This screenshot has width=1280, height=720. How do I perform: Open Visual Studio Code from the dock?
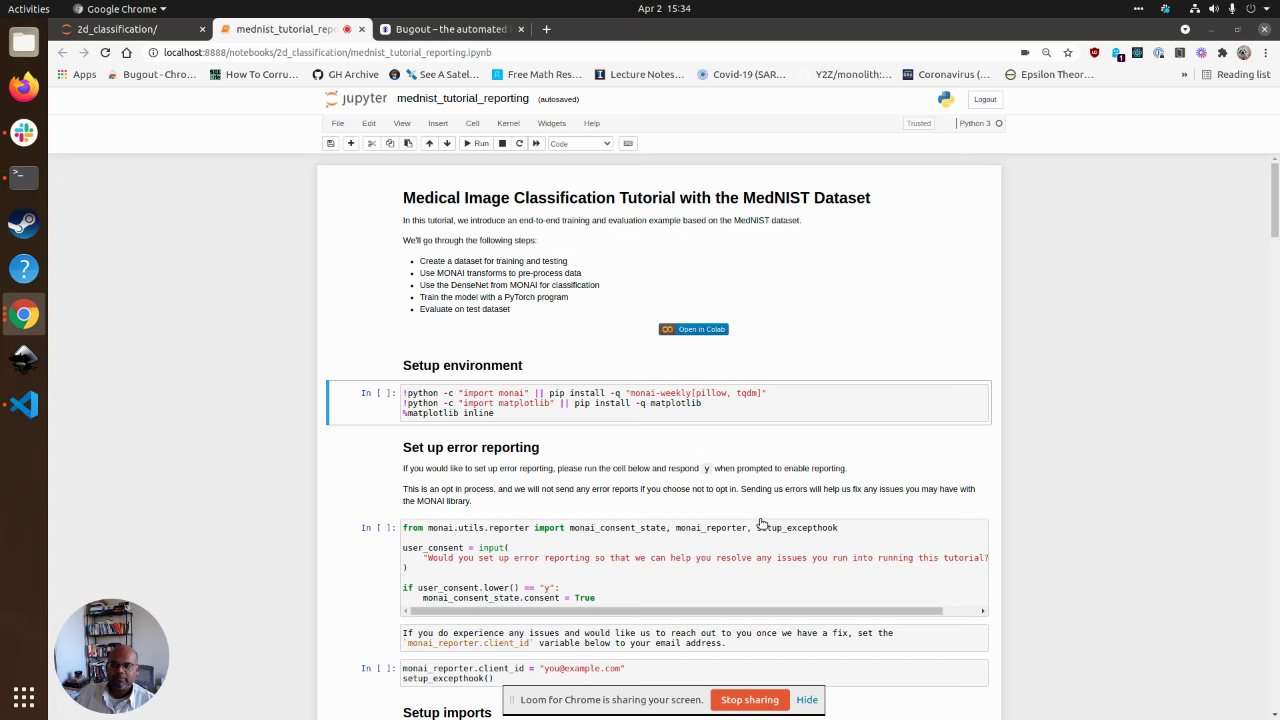click(x=24, y=404)
